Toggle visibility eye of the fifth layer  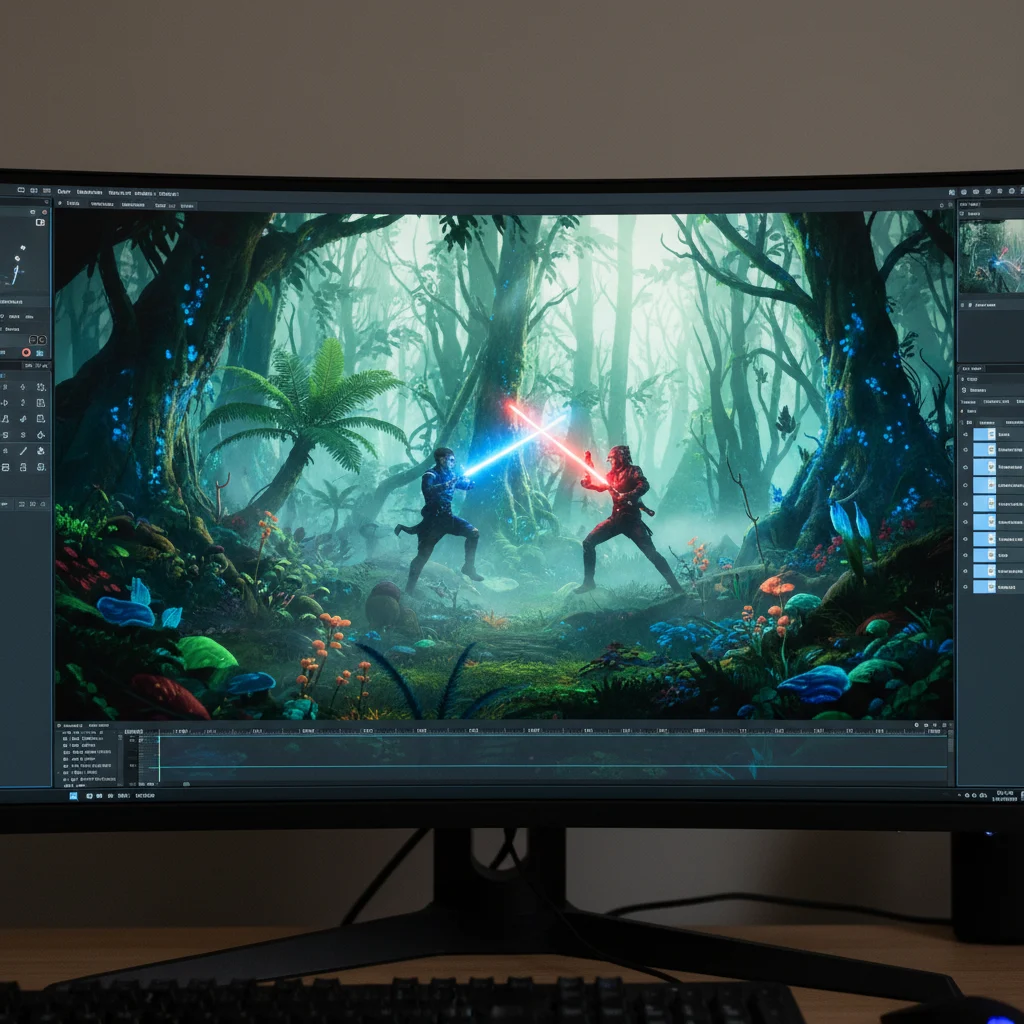[x=965, y=504]
